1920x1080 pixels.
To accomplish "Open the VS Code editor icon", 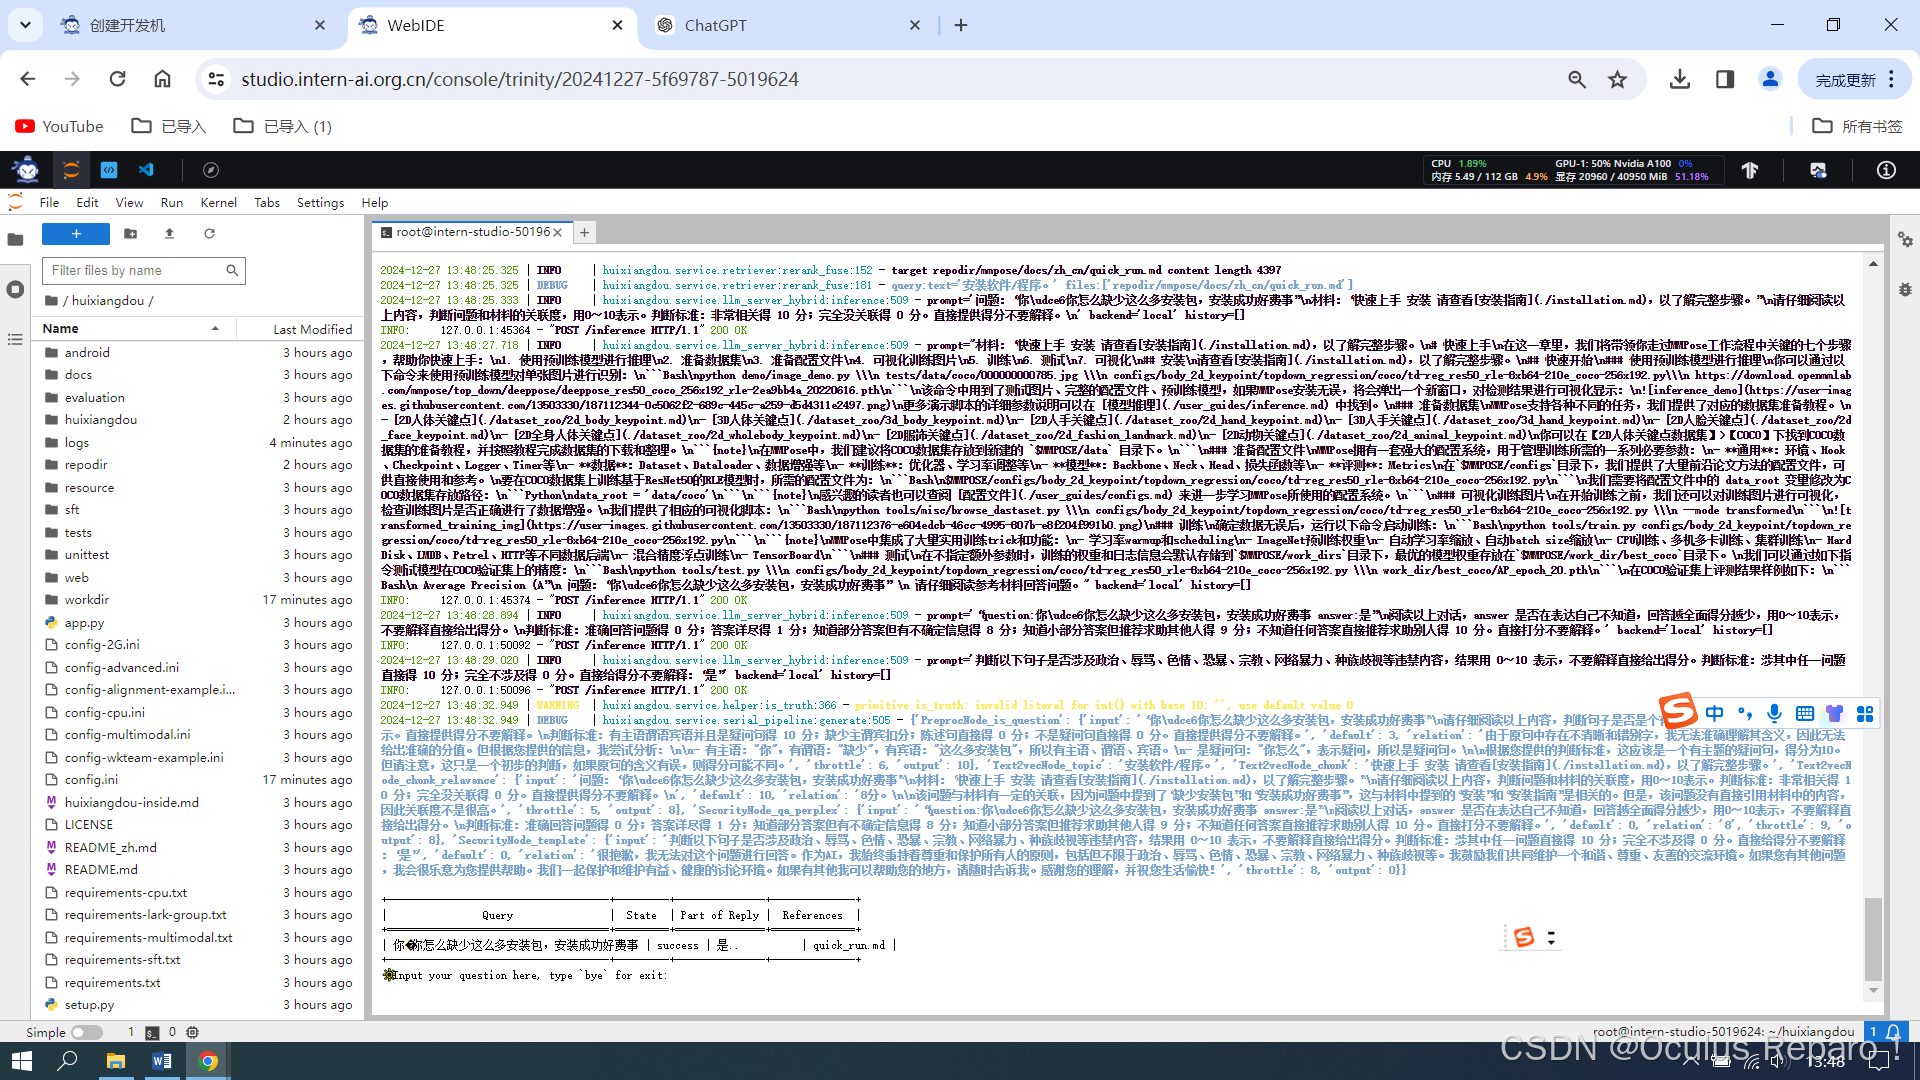I will [146, 170].
